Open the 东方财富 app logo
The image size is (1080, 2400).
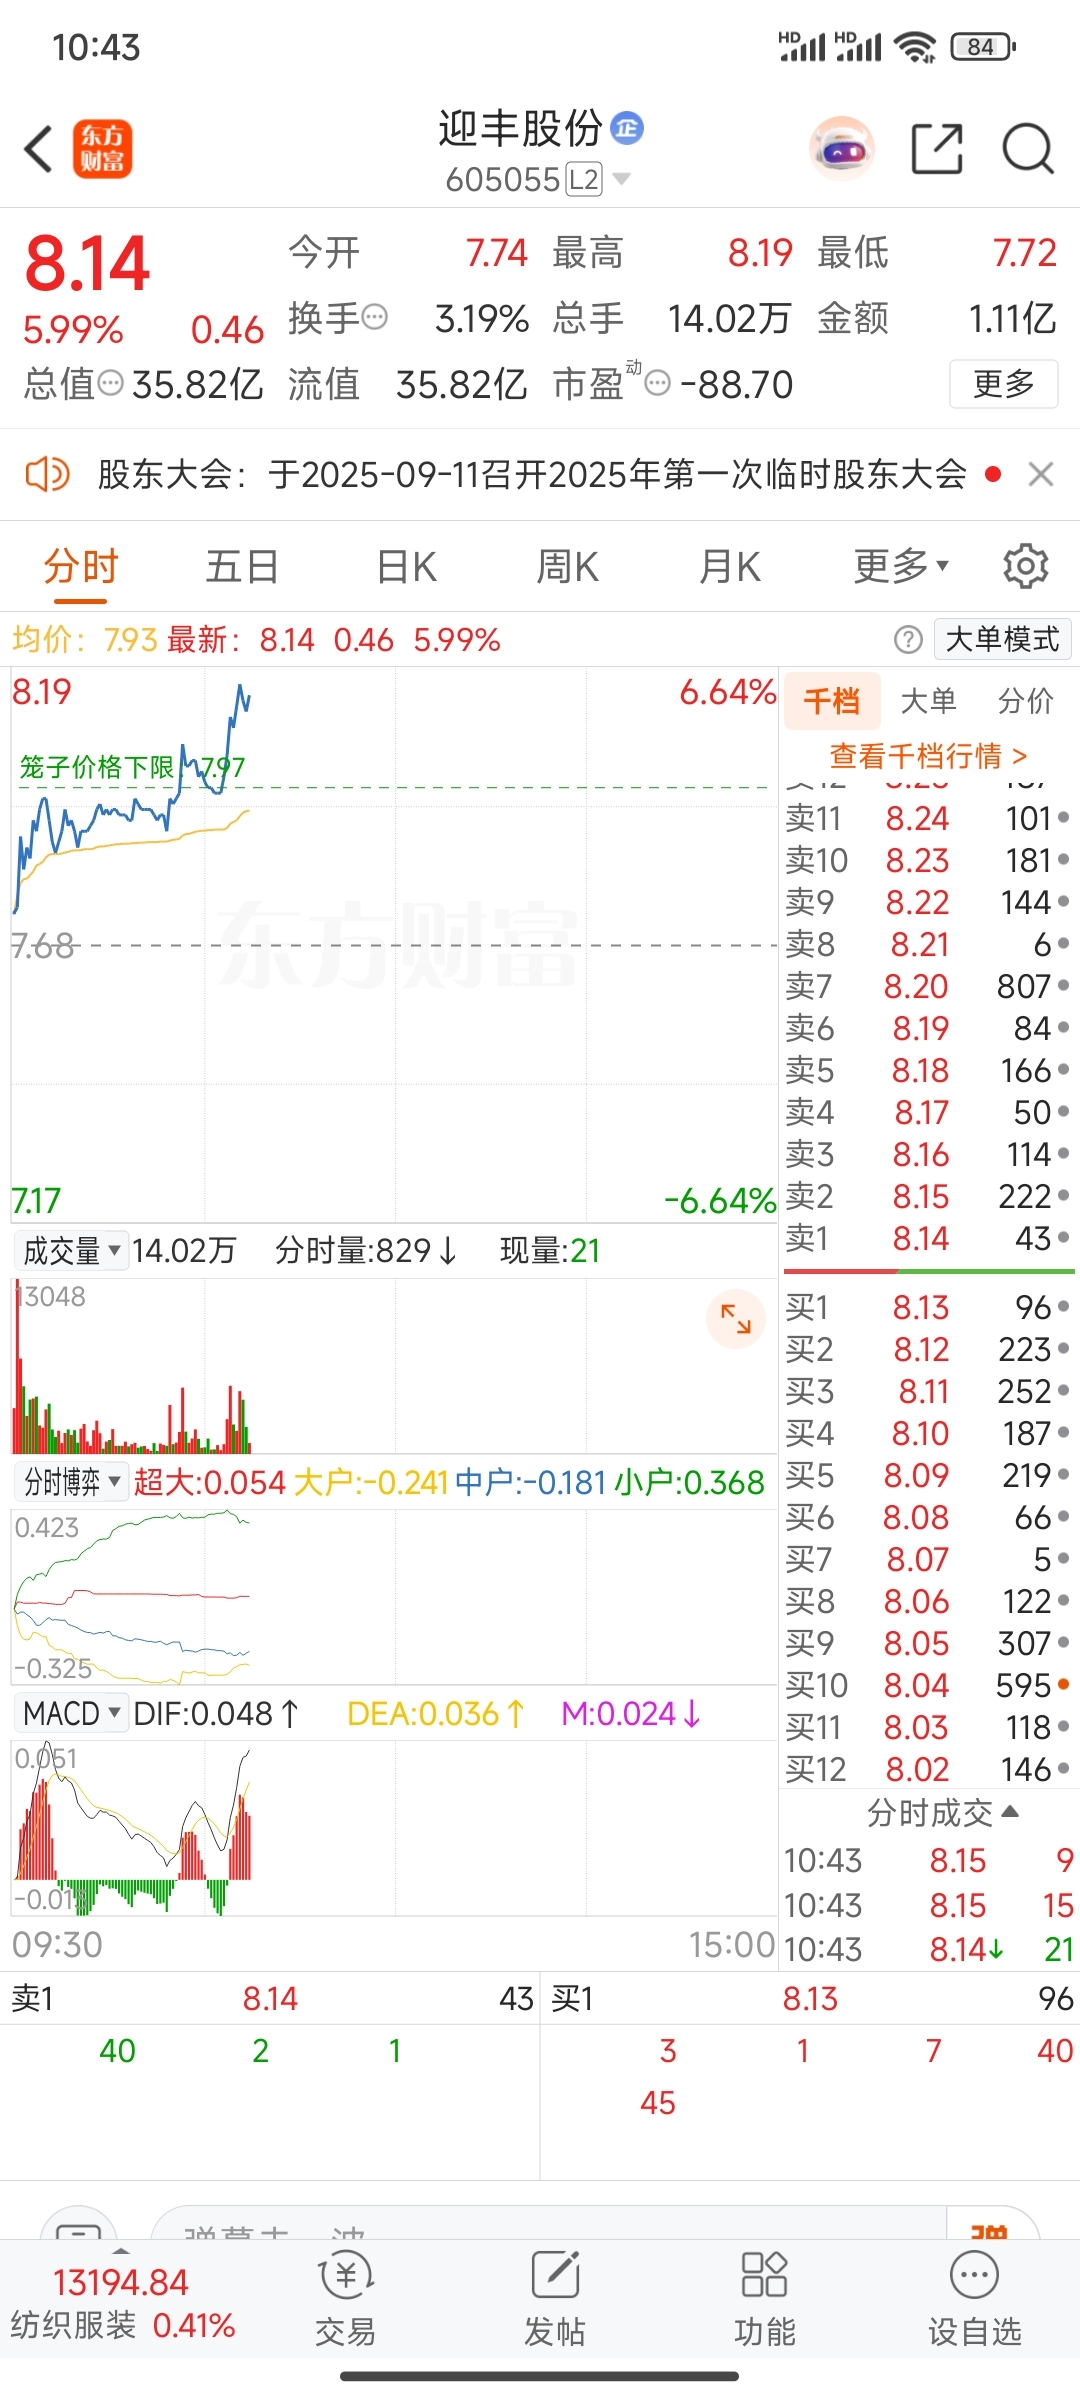pos(102,150)
